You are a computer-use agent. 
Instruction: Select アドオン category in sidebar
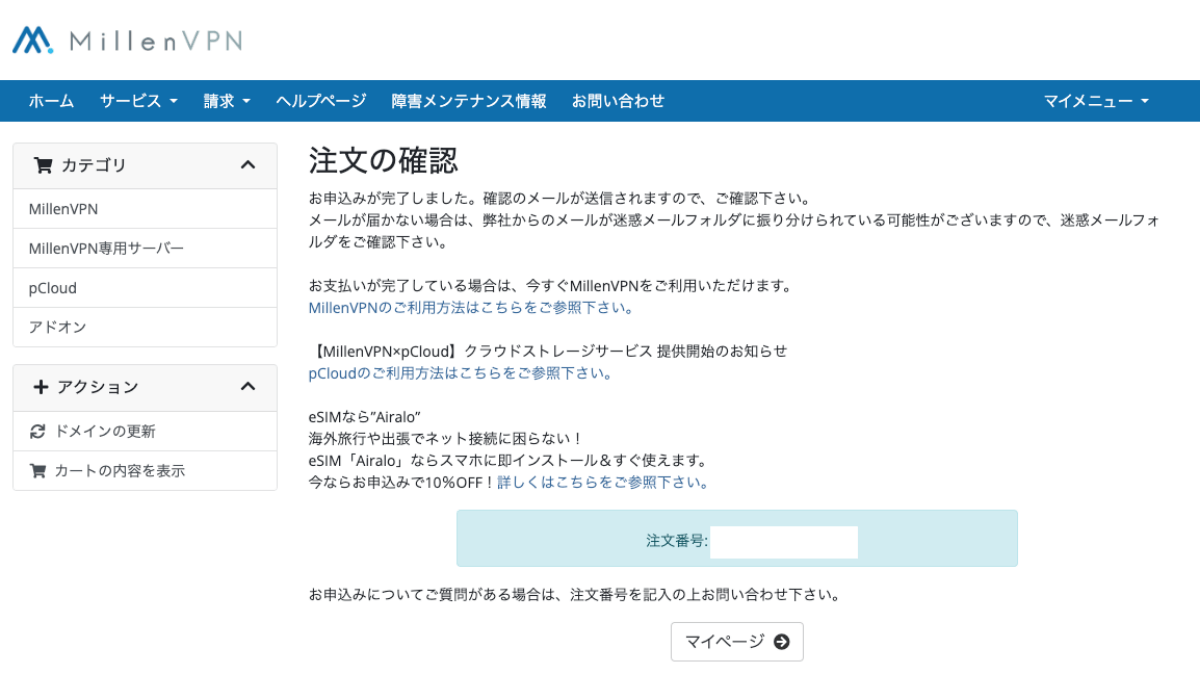coord(145,327)
